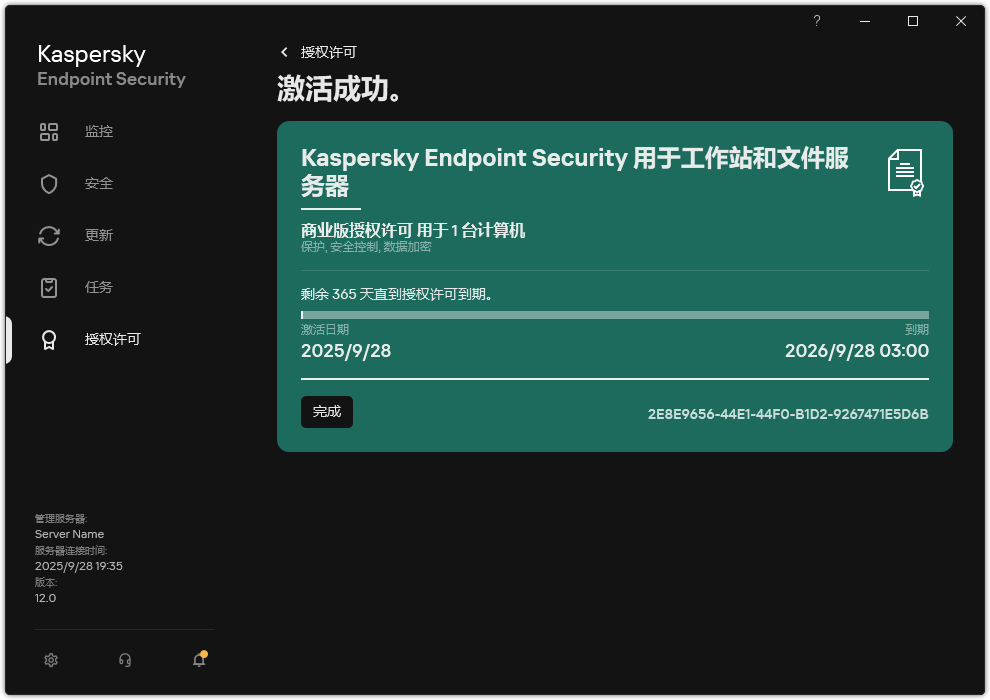Select 监控 in the sidebar

coord(99,132)
